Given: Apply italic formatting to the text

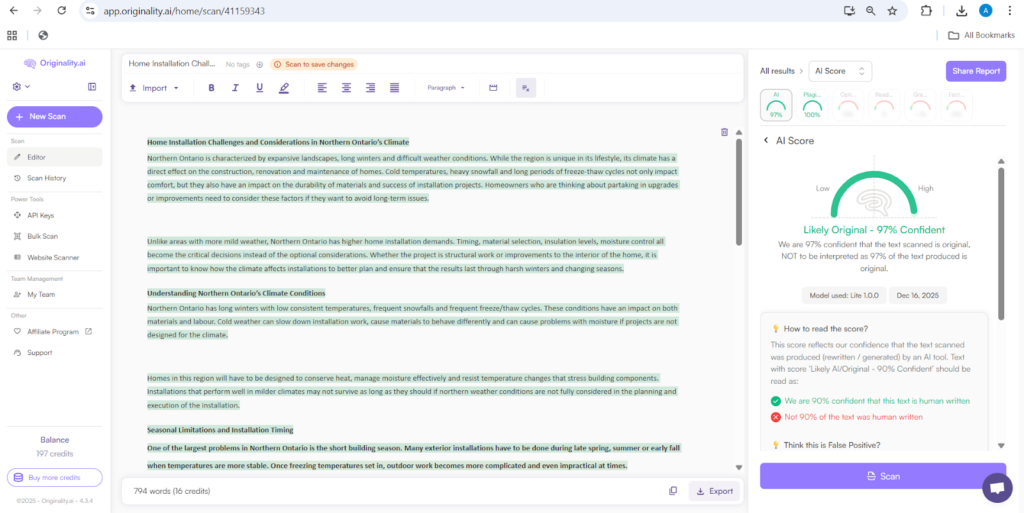Looking at the screenshot, I should (x=235, y=88).
